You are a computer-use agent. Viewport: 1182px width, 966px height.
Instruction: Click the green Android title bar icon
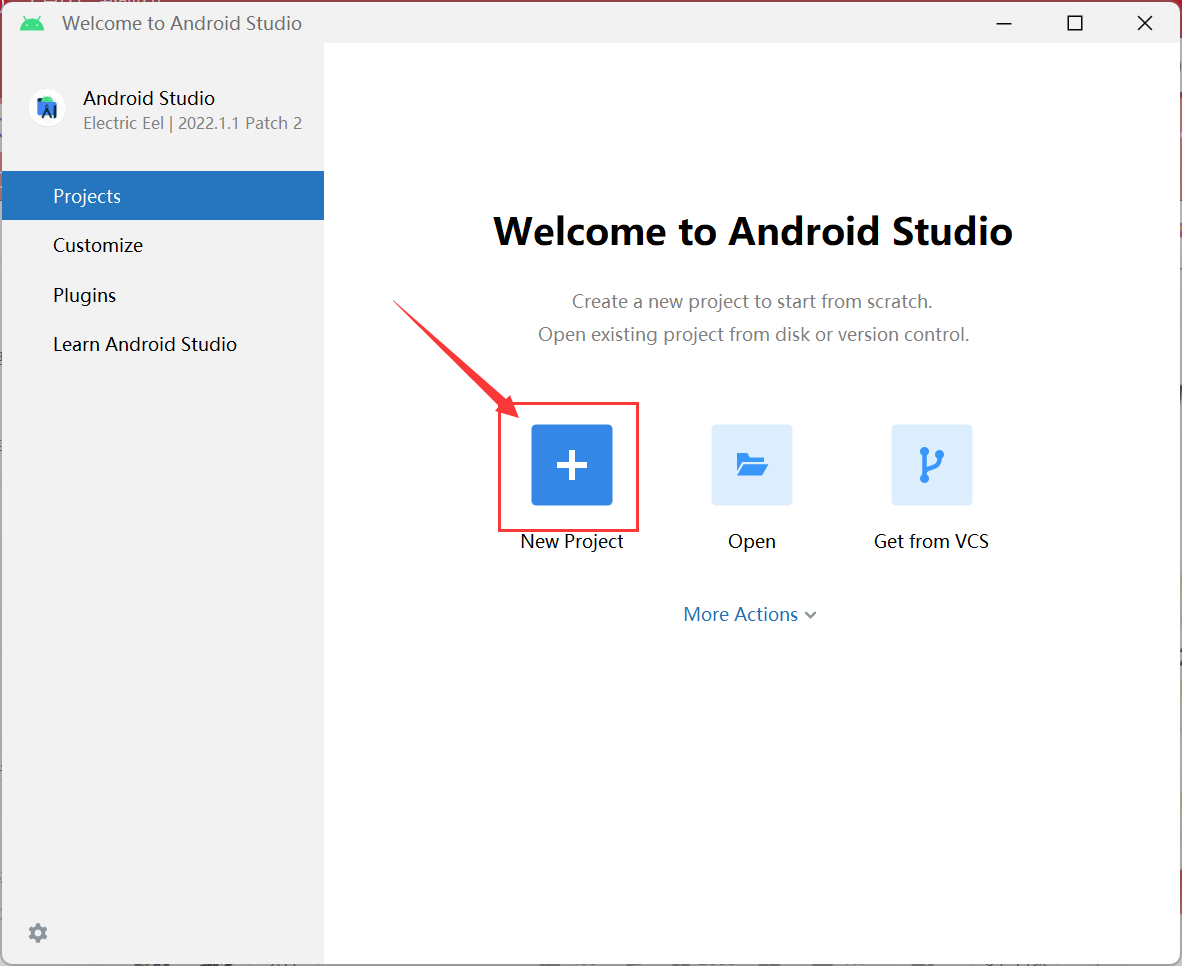[32, 23]
